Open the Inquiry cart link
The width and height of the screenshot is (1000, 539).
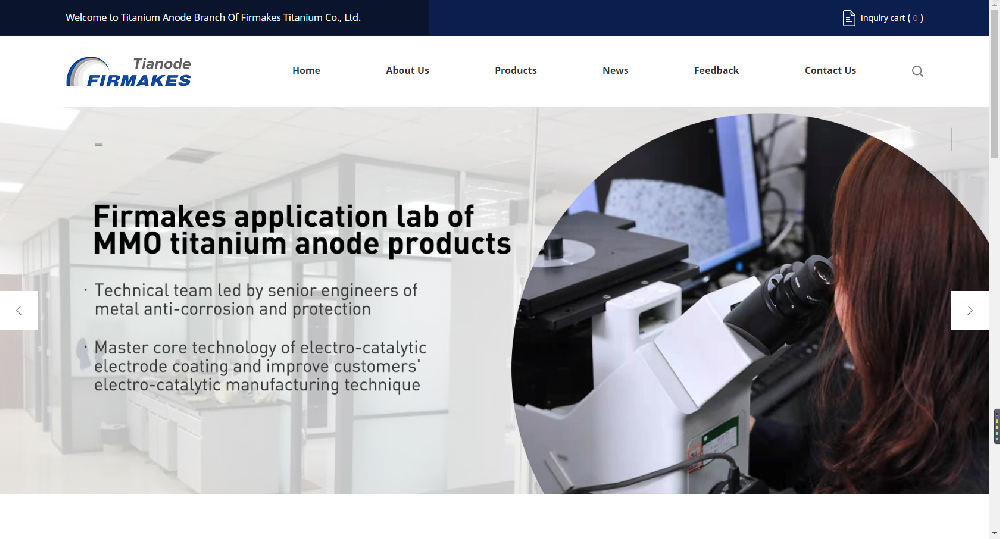[x=892, y=18]
